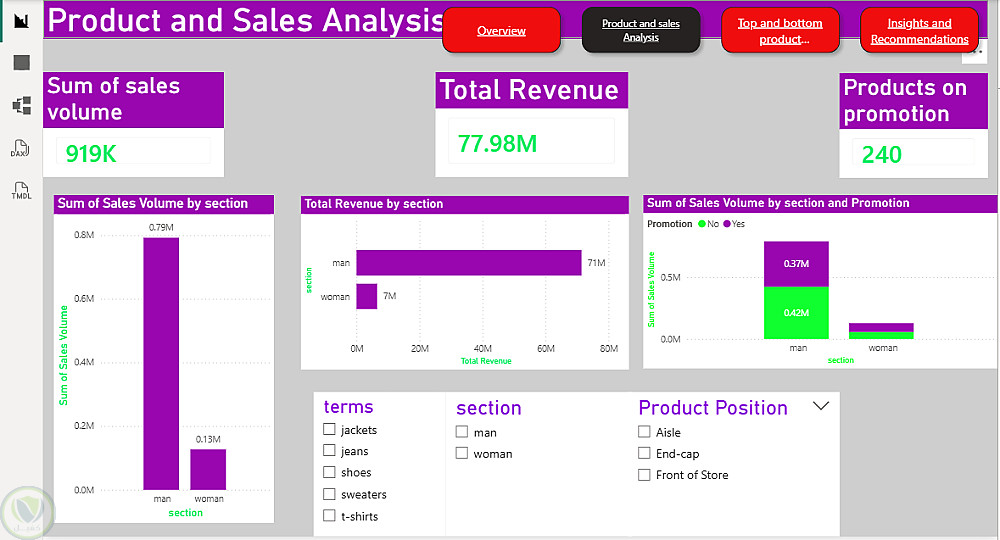This screenshot has width=1000, height=540.
Task: Switch to Table view icon
Action: [21, 63]
